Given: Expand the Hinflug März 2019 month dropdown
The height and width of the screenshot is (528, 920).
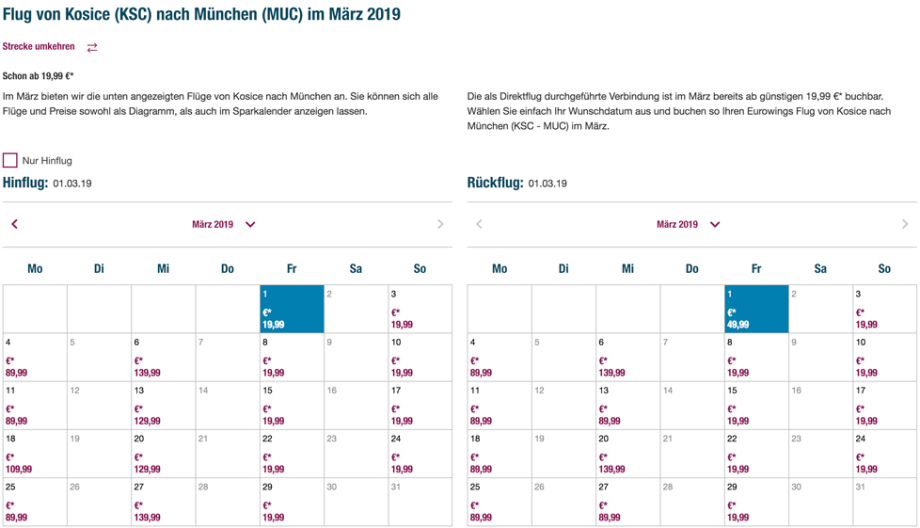Looking at the screenshot, I should click(x=250, y=224).
